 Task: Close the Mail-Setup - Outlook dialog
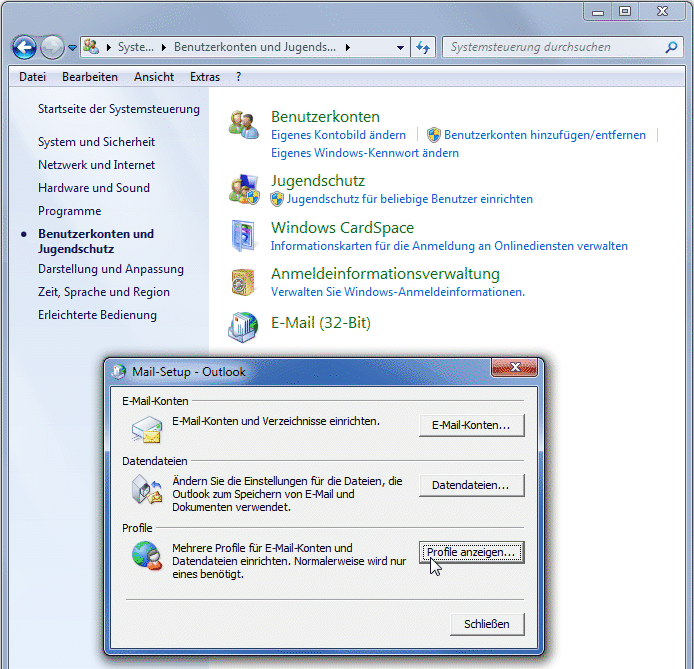(515, 367)
